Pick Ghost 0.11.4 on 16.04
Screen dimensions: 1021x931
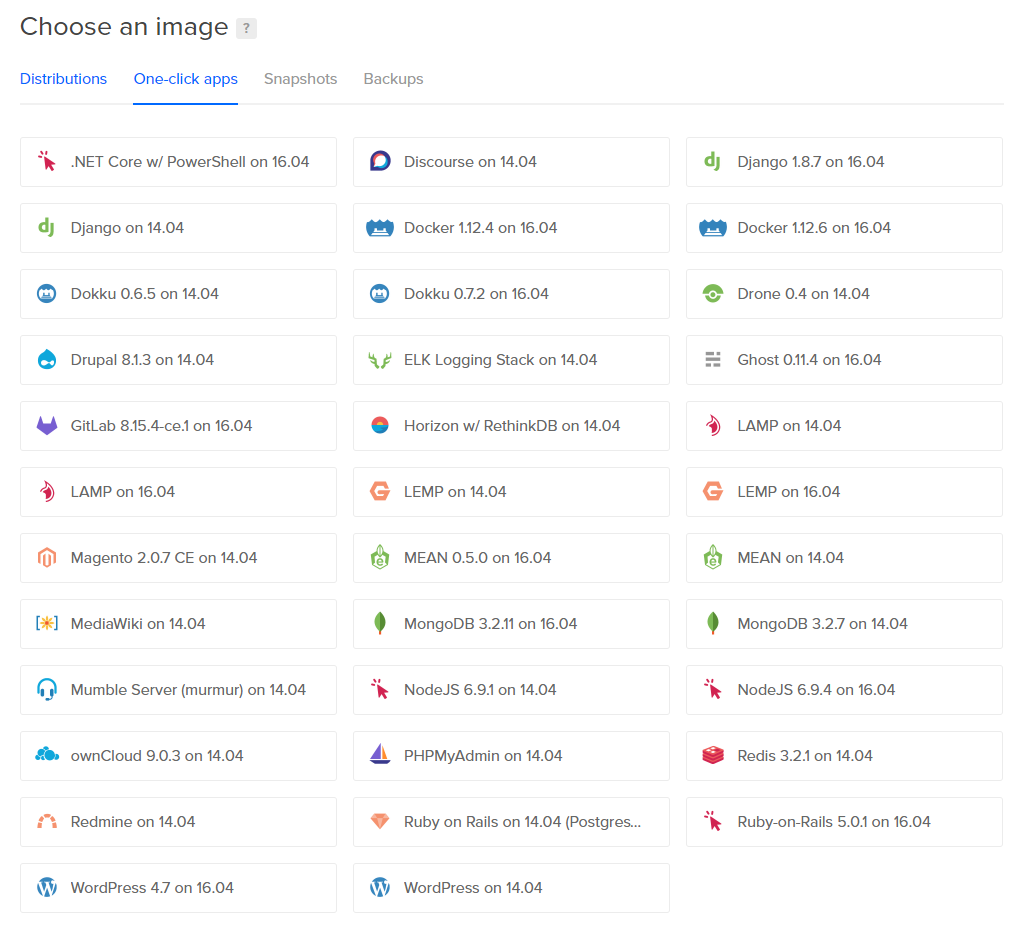pyautogui.click(x=844, y=359)
